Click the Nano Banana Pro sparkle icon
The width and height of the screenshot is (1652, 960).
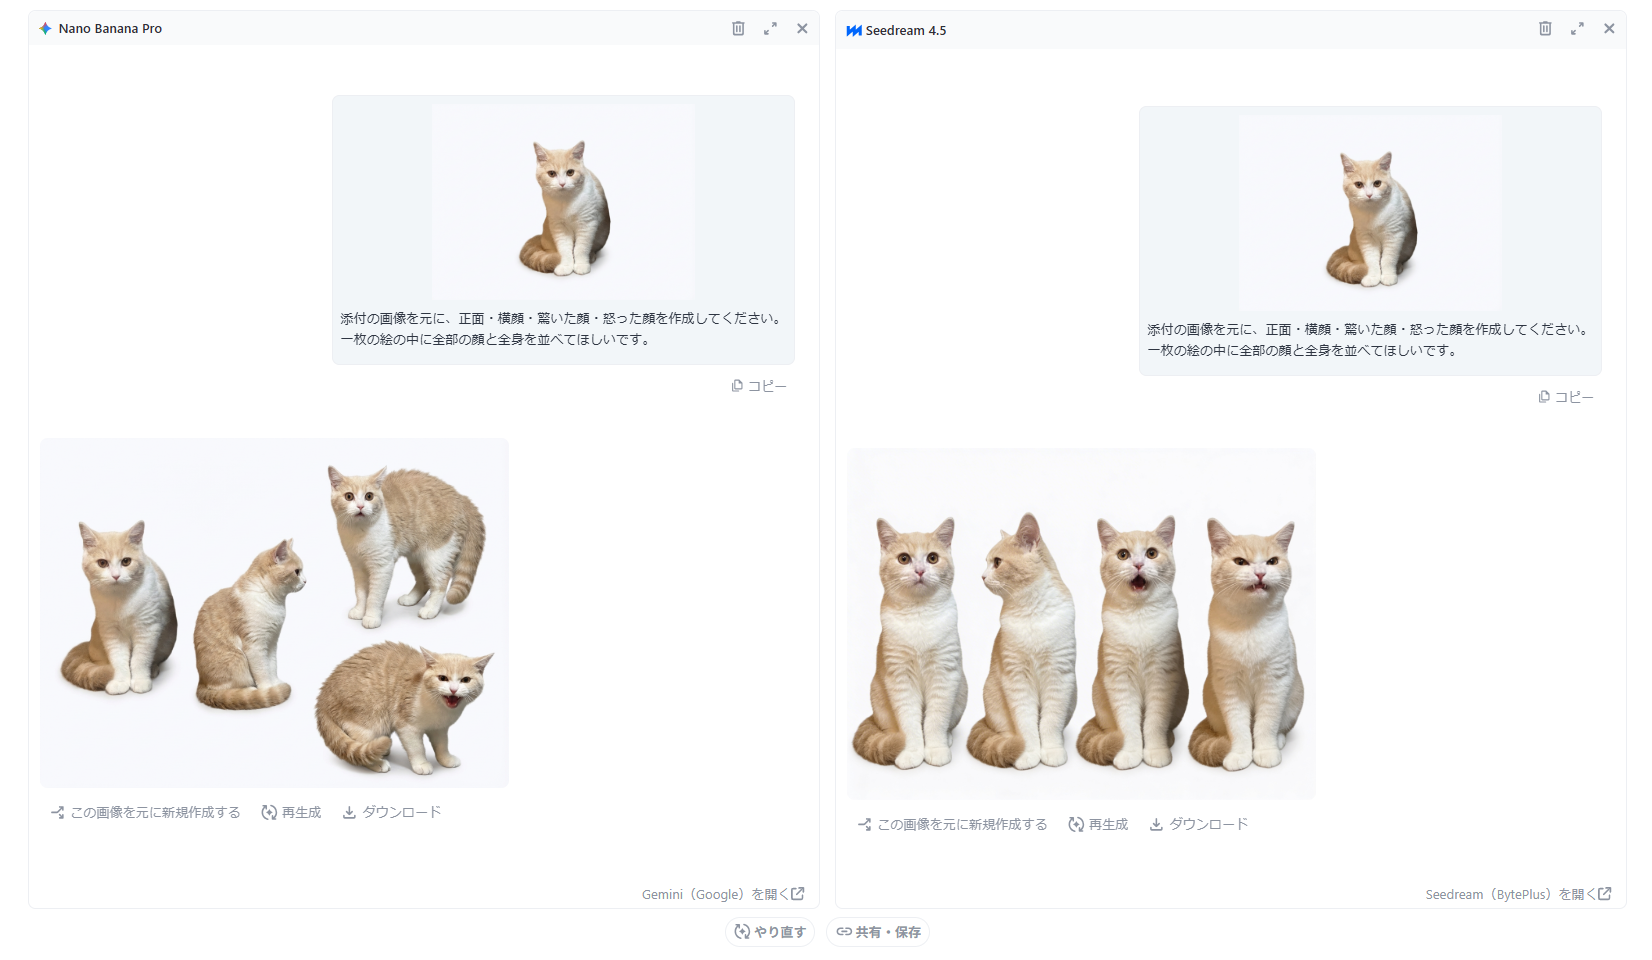click(x=45, y=28)
